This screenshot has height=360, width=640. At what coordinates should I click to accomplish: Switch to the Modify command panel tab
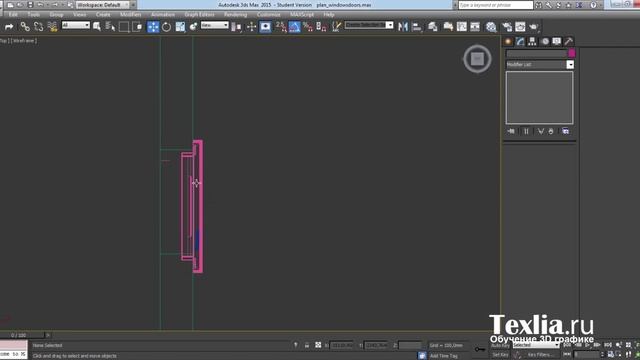point(520,41)
